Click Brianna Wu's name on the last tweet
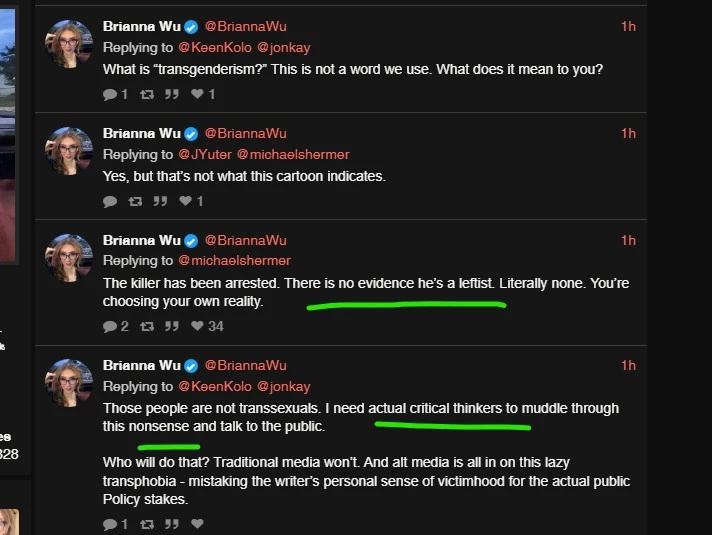This screenshot has height=535, width=712. (x=142, y=365)
